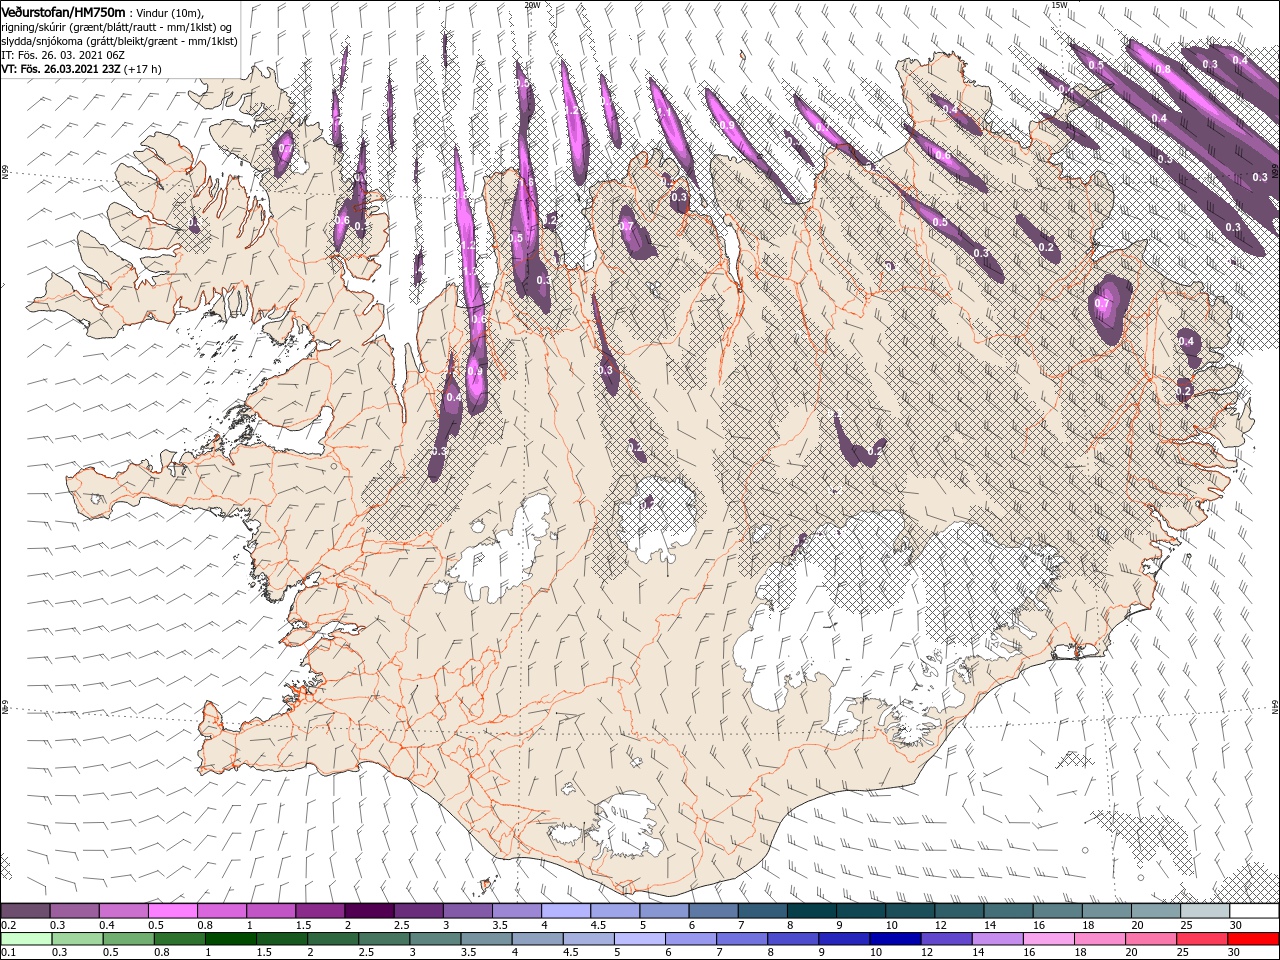Click the '0.1' label in bottom legend row
Viewport: 1280px width, 960px height.
click(8, 953)
